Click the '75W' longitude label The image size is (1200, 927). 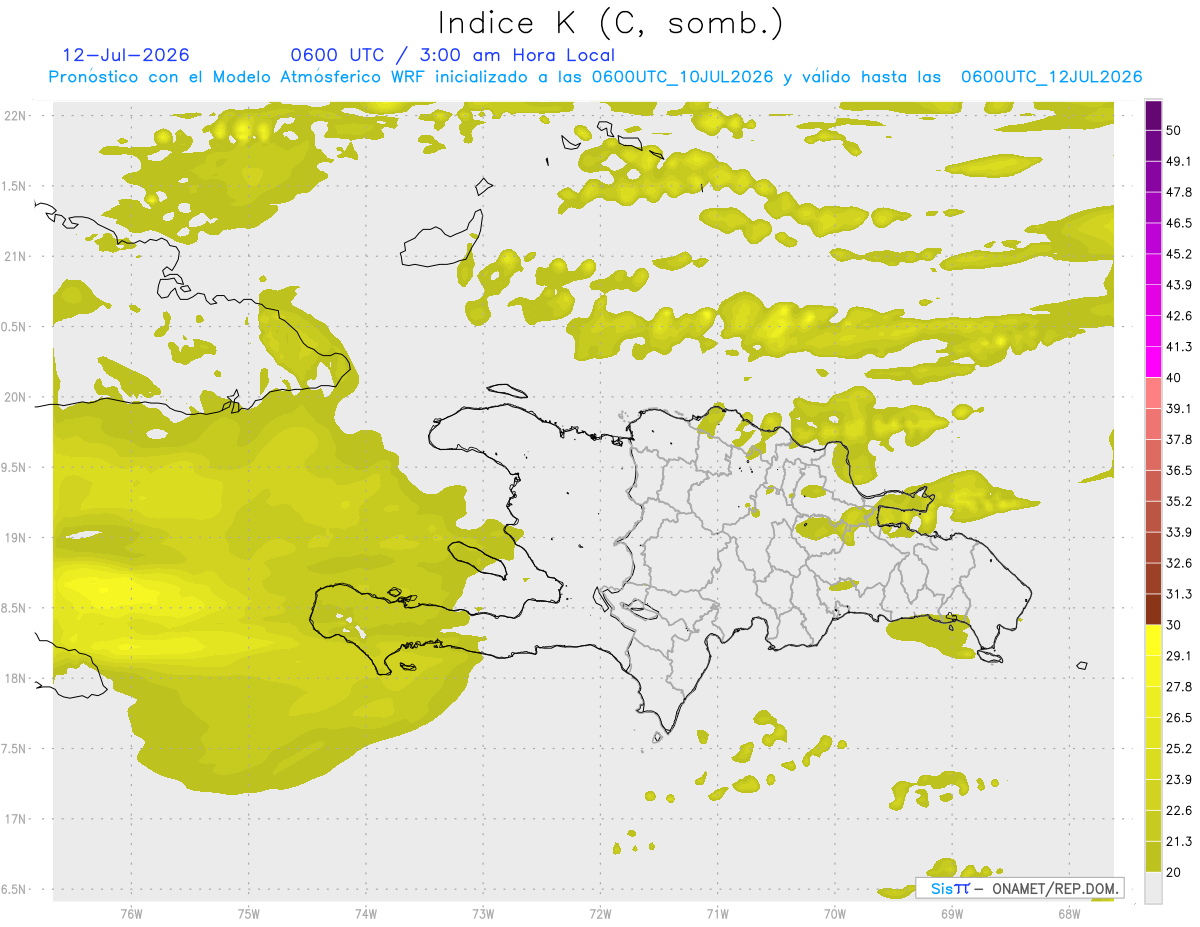click(248, 914)
